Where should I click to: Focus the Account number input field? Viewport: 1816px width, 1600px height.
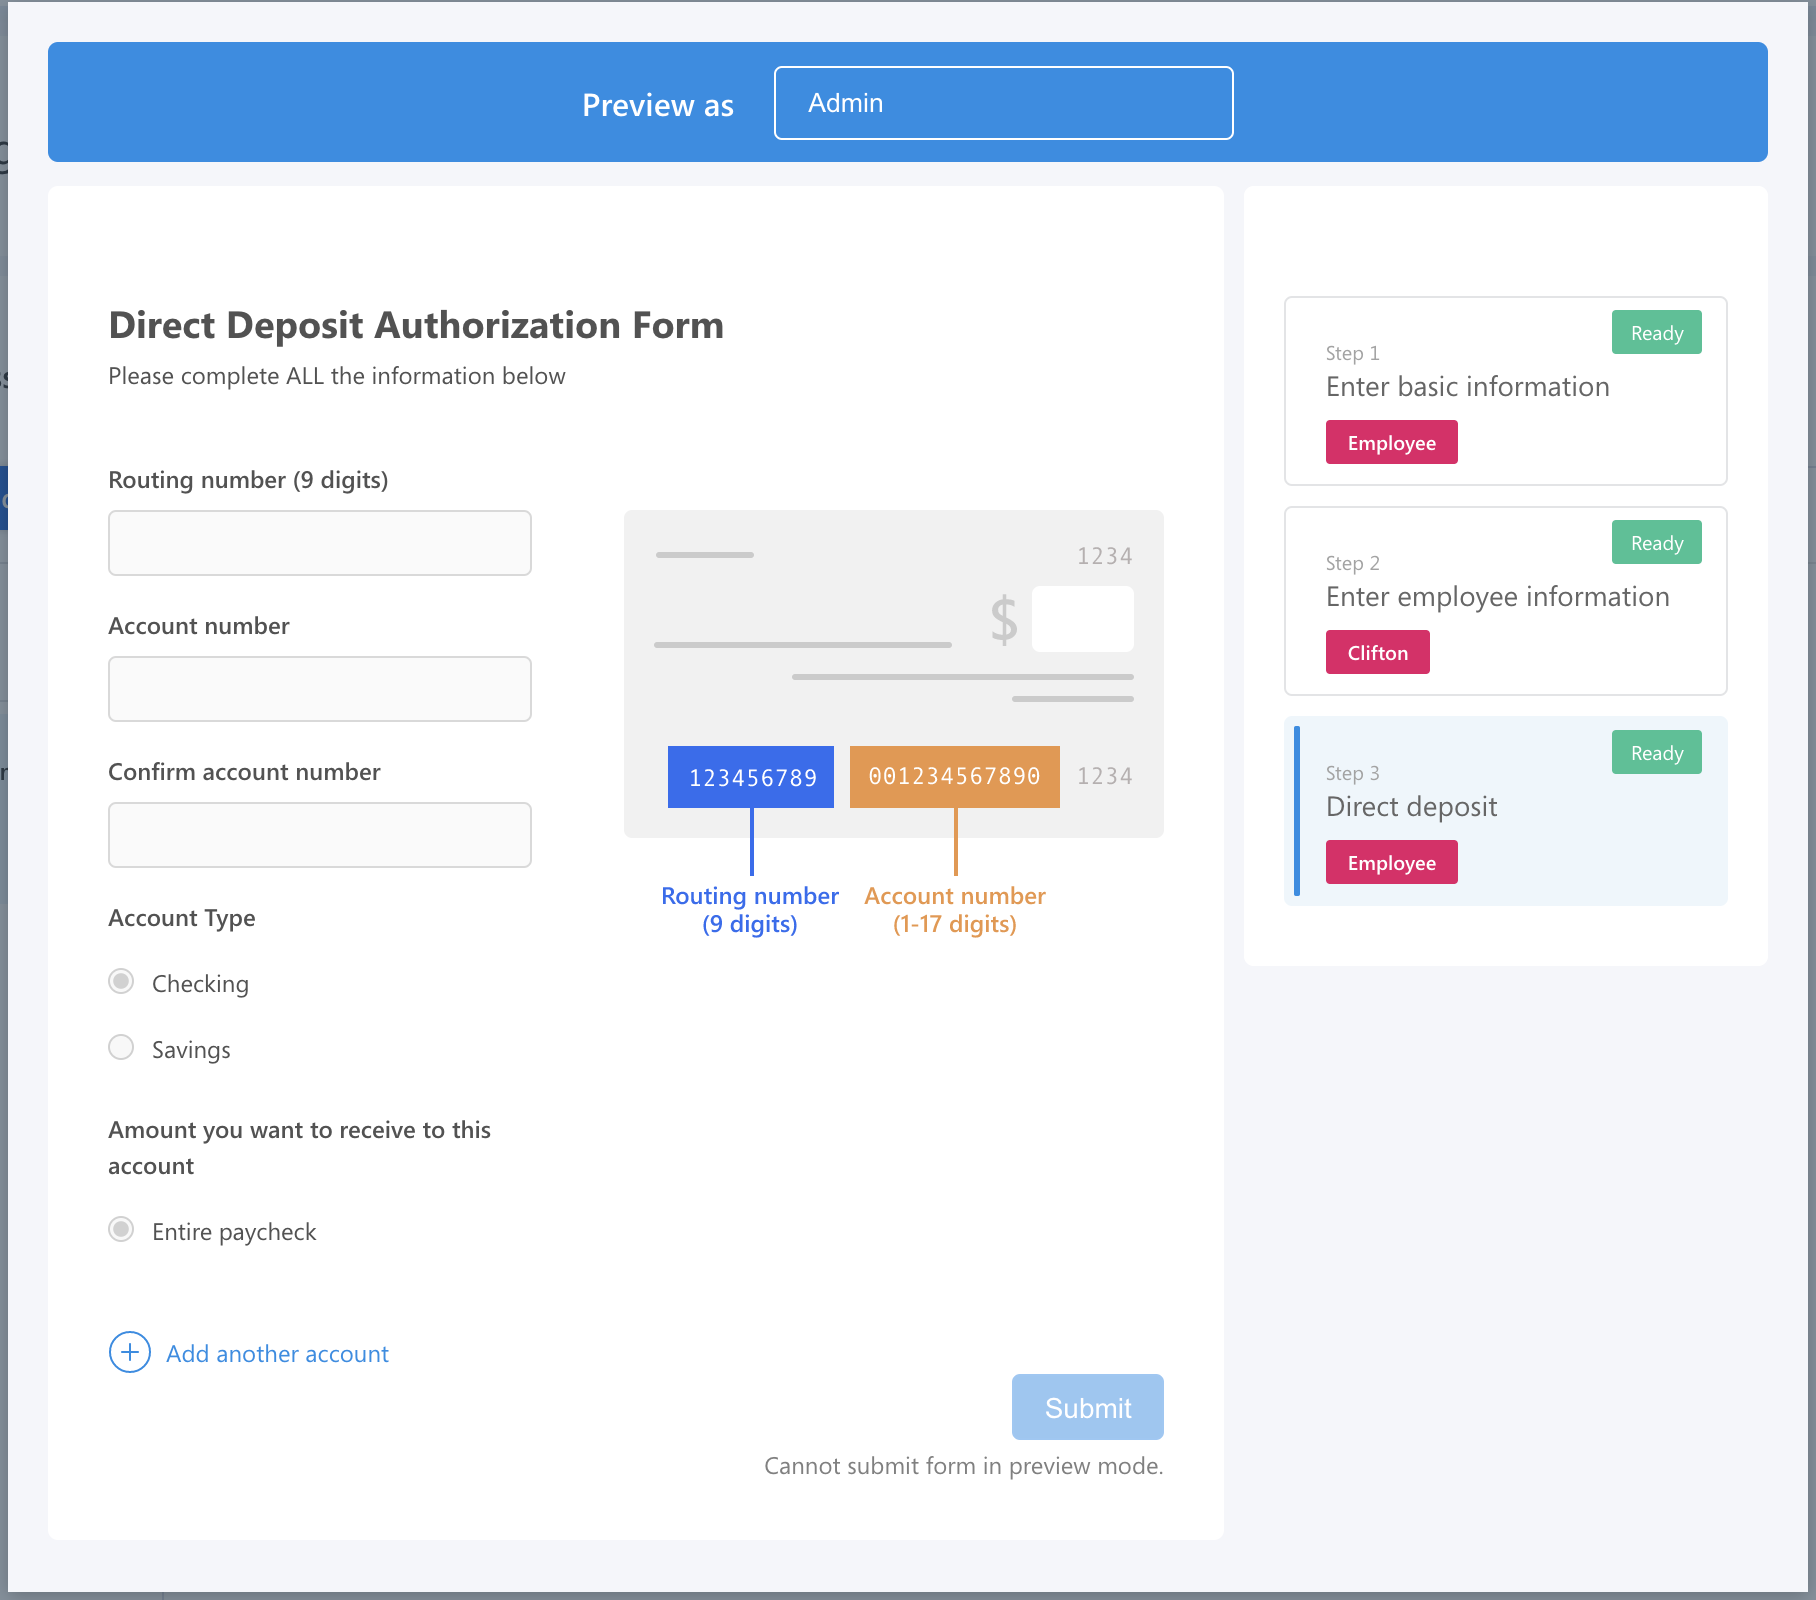[x=319, y=689]
